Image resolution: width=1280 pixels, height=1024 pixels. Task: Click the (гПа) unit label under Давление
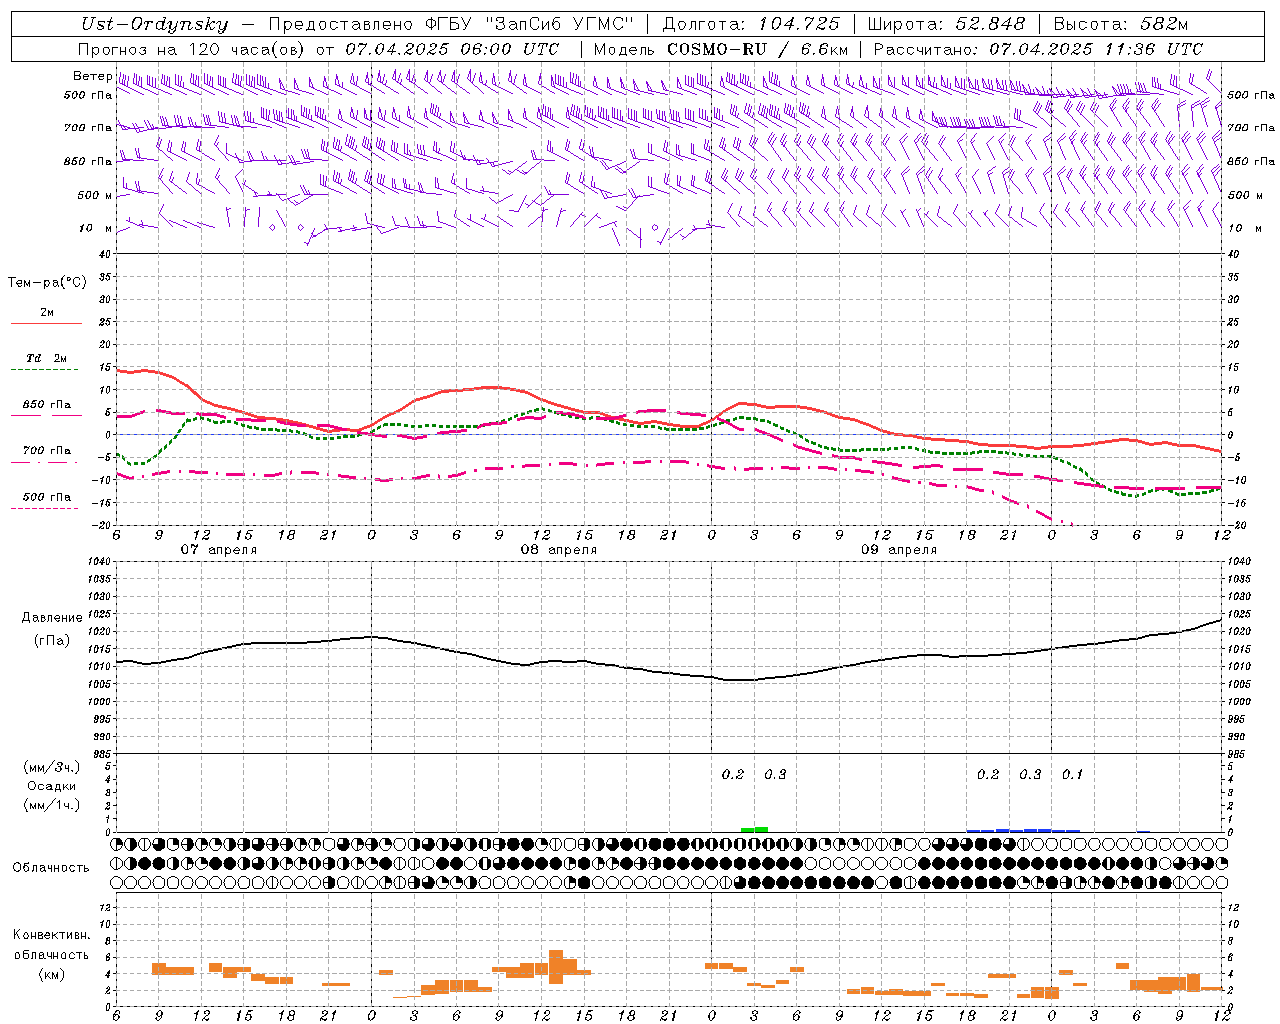click(51, 641)
